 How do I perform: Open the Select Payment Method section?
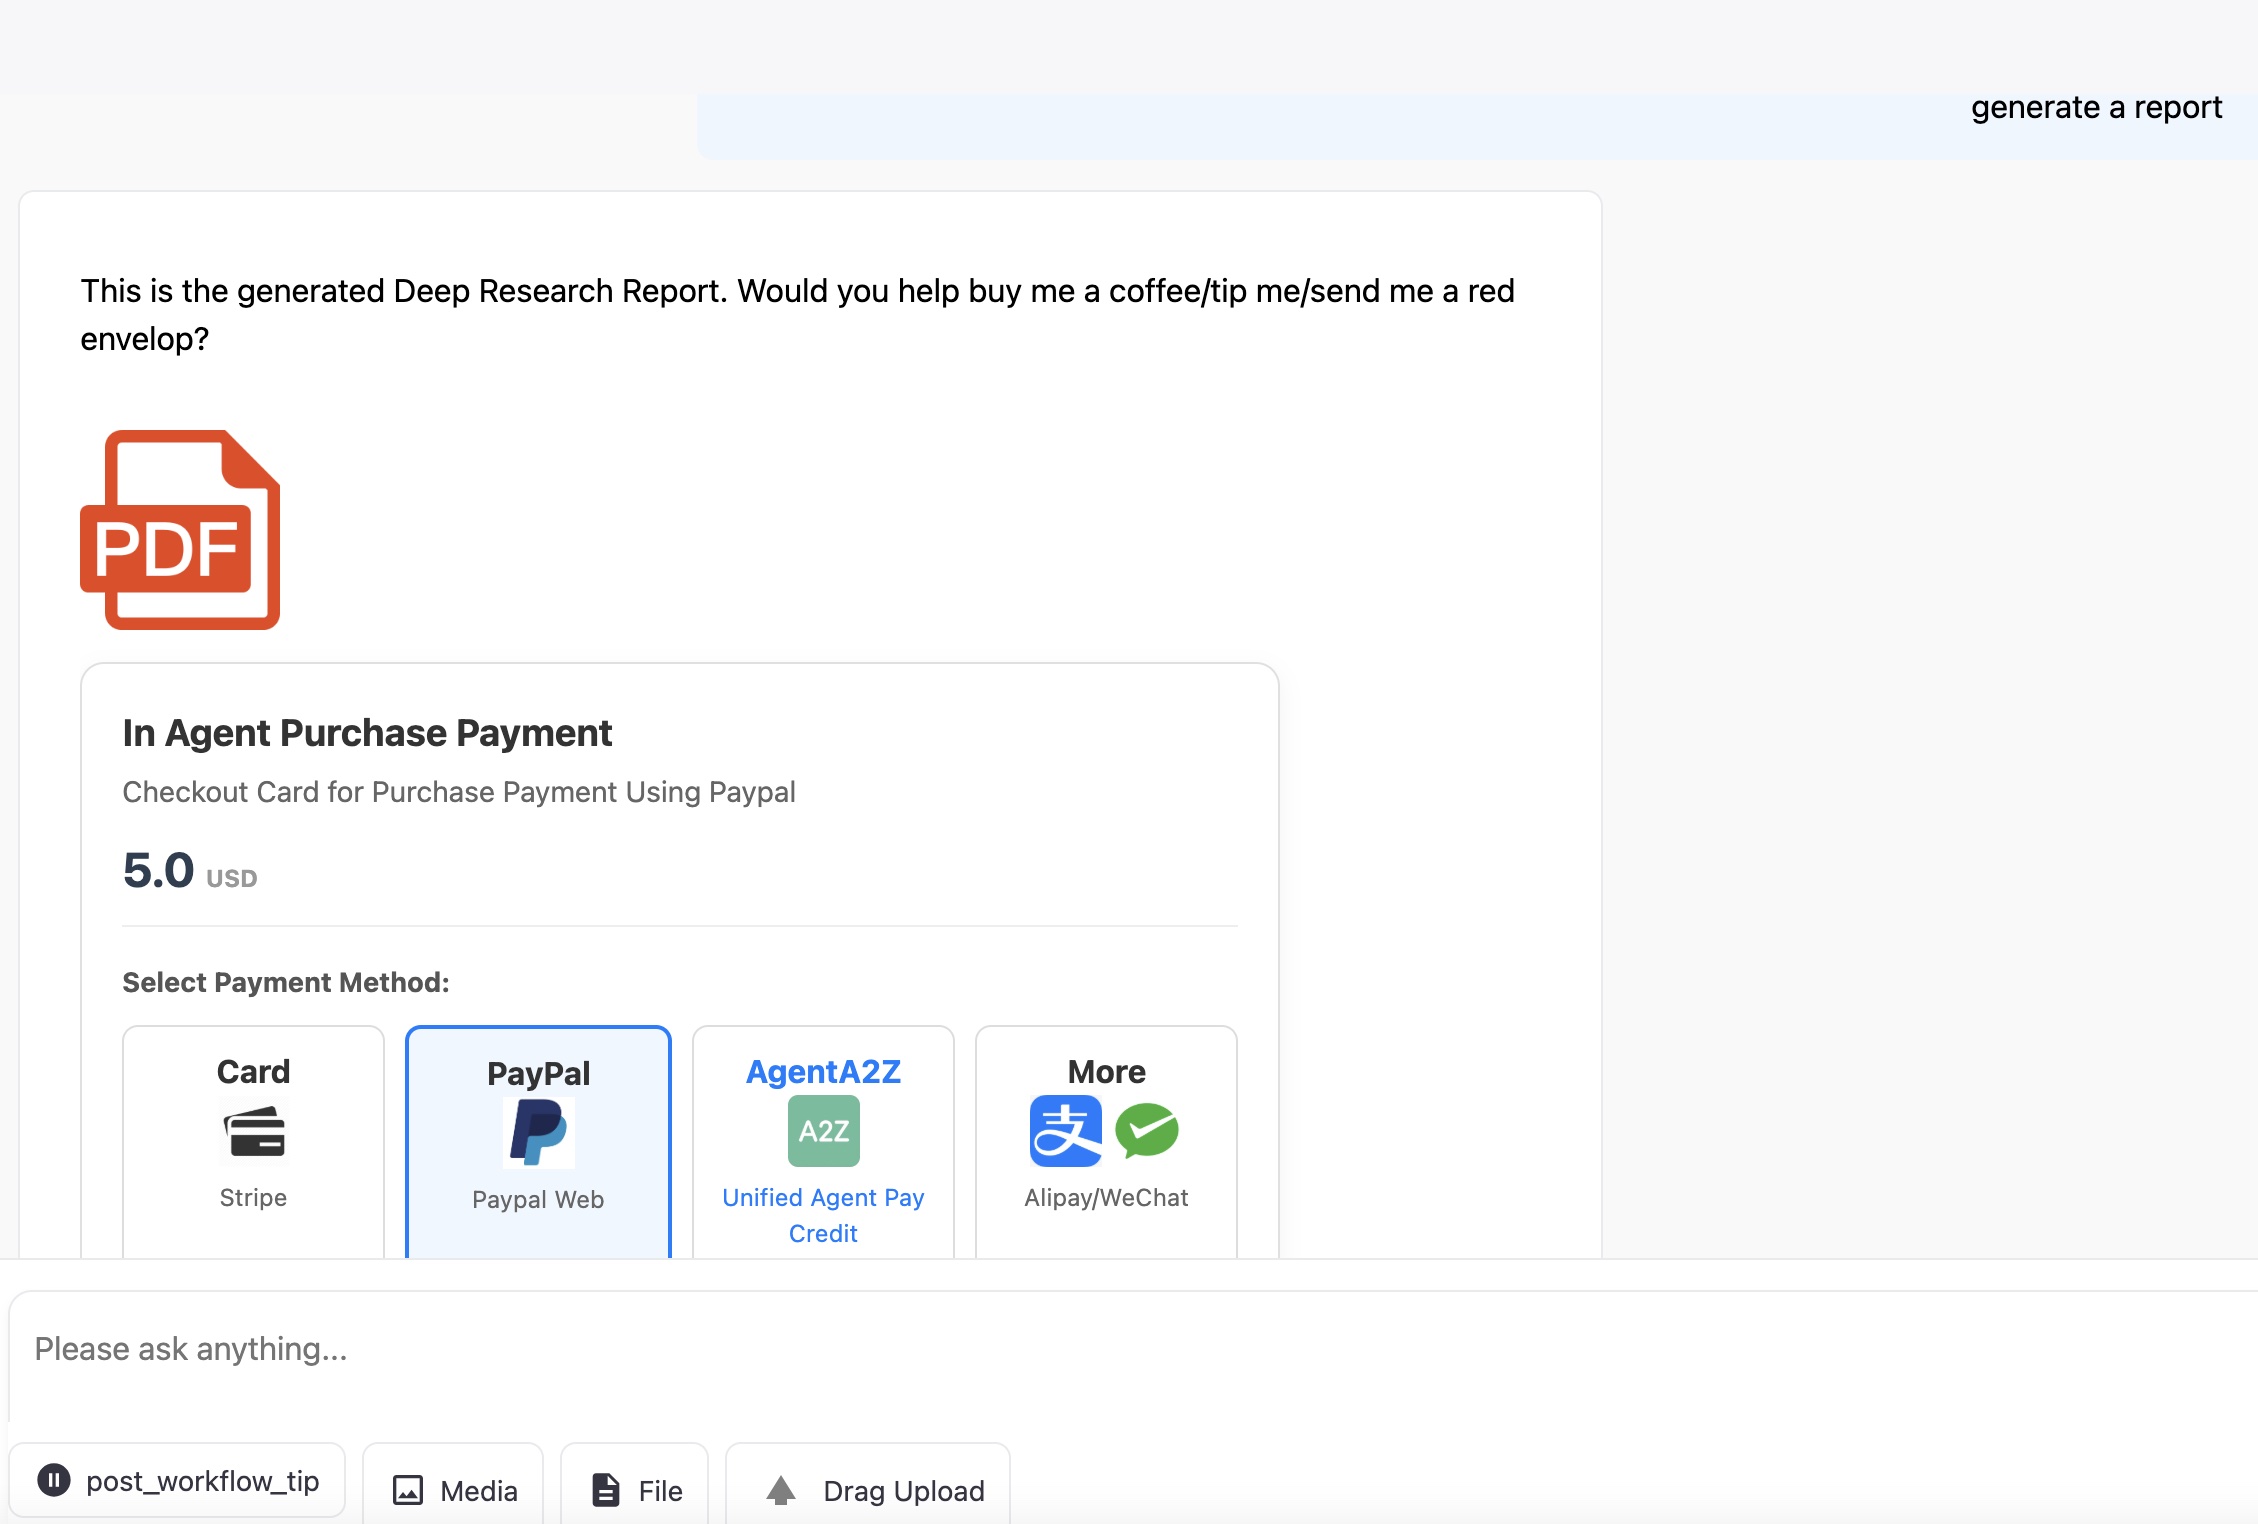(x=286, y=982)
